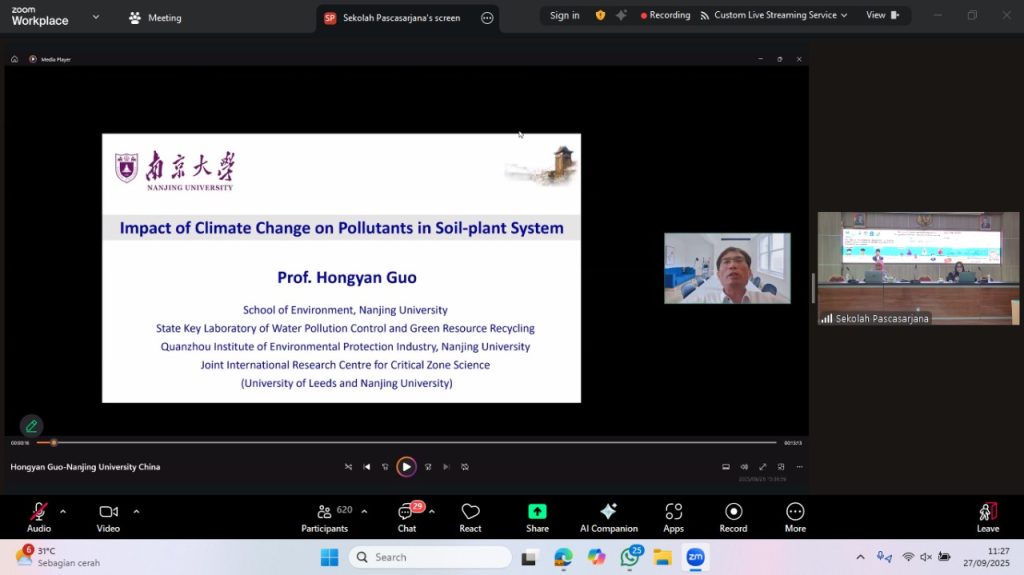Click Leave to exit the meeting

[x=987, y=516]
